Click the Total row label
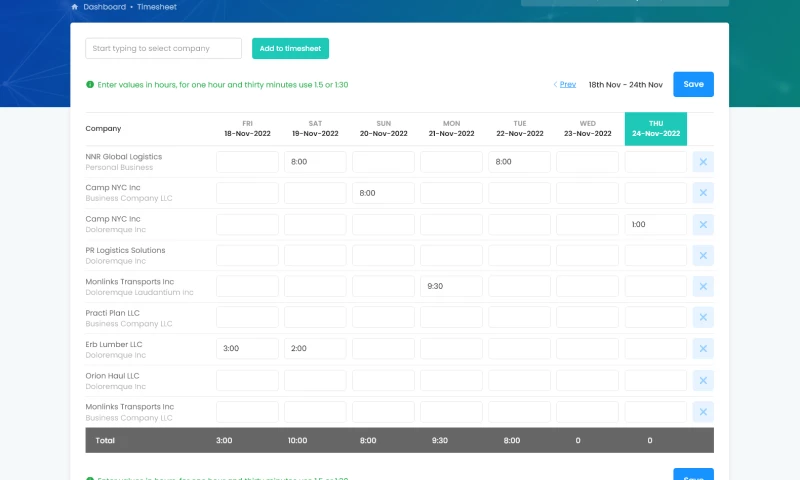Screen dimensions: 800x480 tap(105, 441)
